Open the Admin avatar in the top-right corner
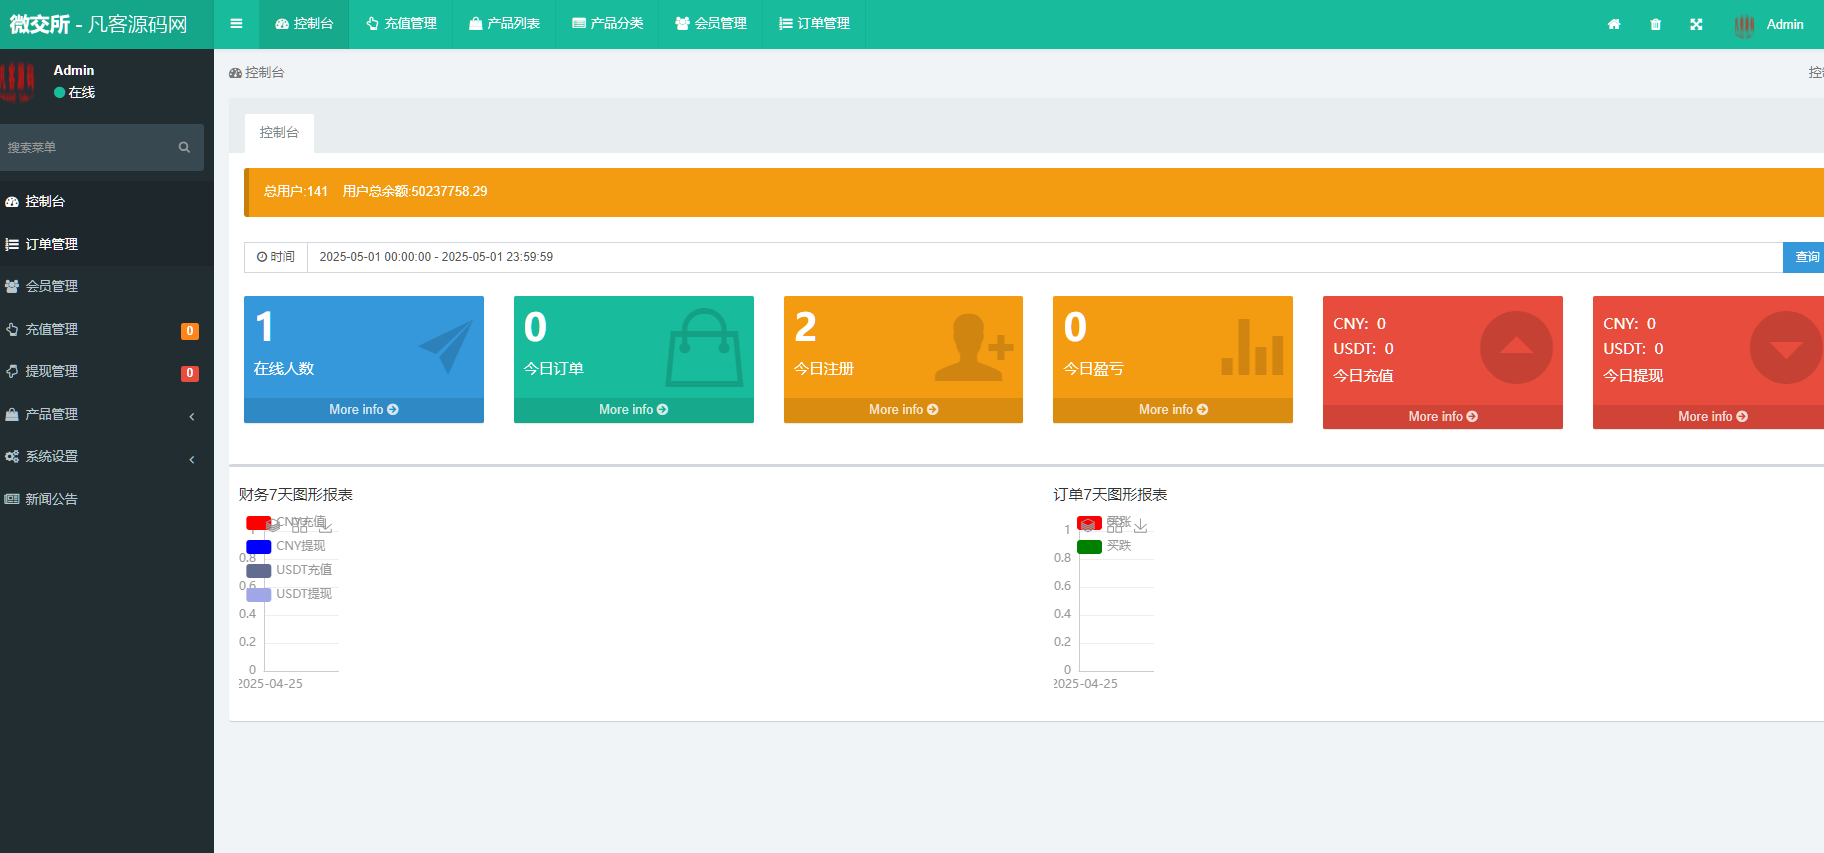Viewport: 1824px width, 853px height. click(1744, 25)
